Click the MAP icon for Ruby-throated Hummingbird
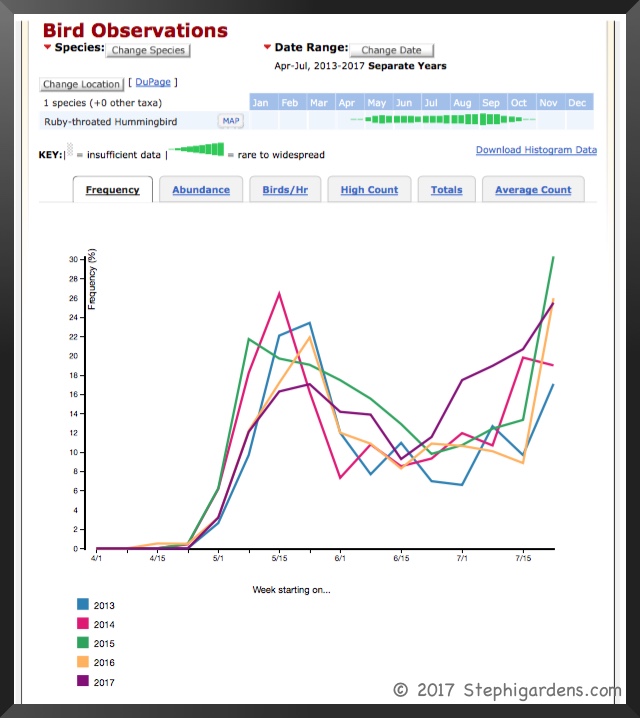 [x=230, y=121]
